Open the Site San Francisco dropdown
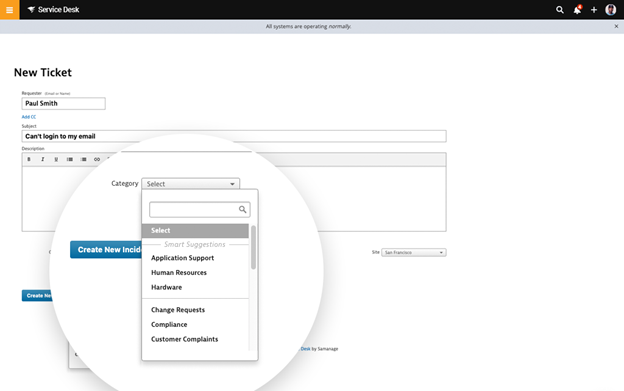 (414, 253)
